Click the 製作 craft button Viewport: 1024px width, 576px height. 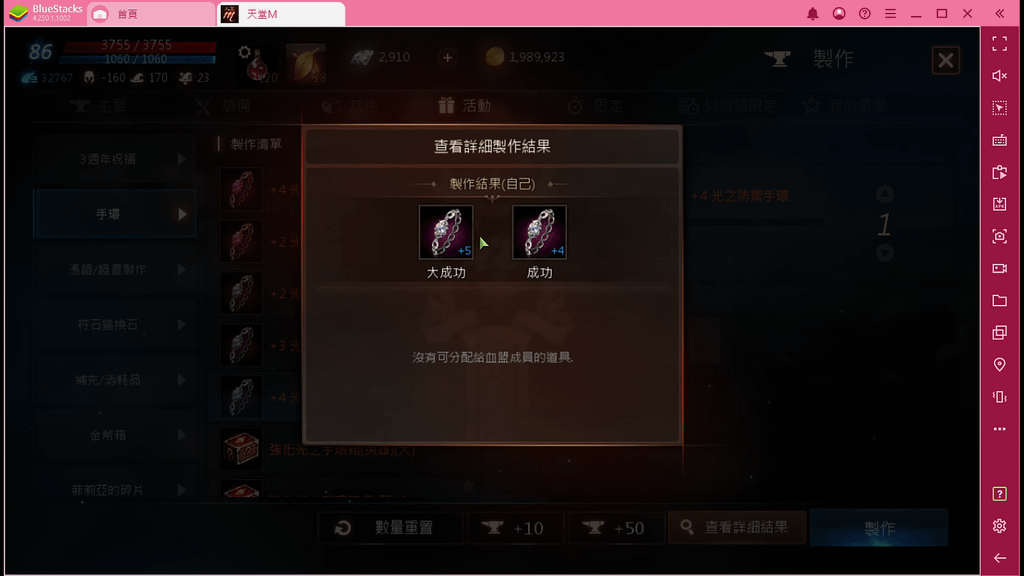coord(878,528)
